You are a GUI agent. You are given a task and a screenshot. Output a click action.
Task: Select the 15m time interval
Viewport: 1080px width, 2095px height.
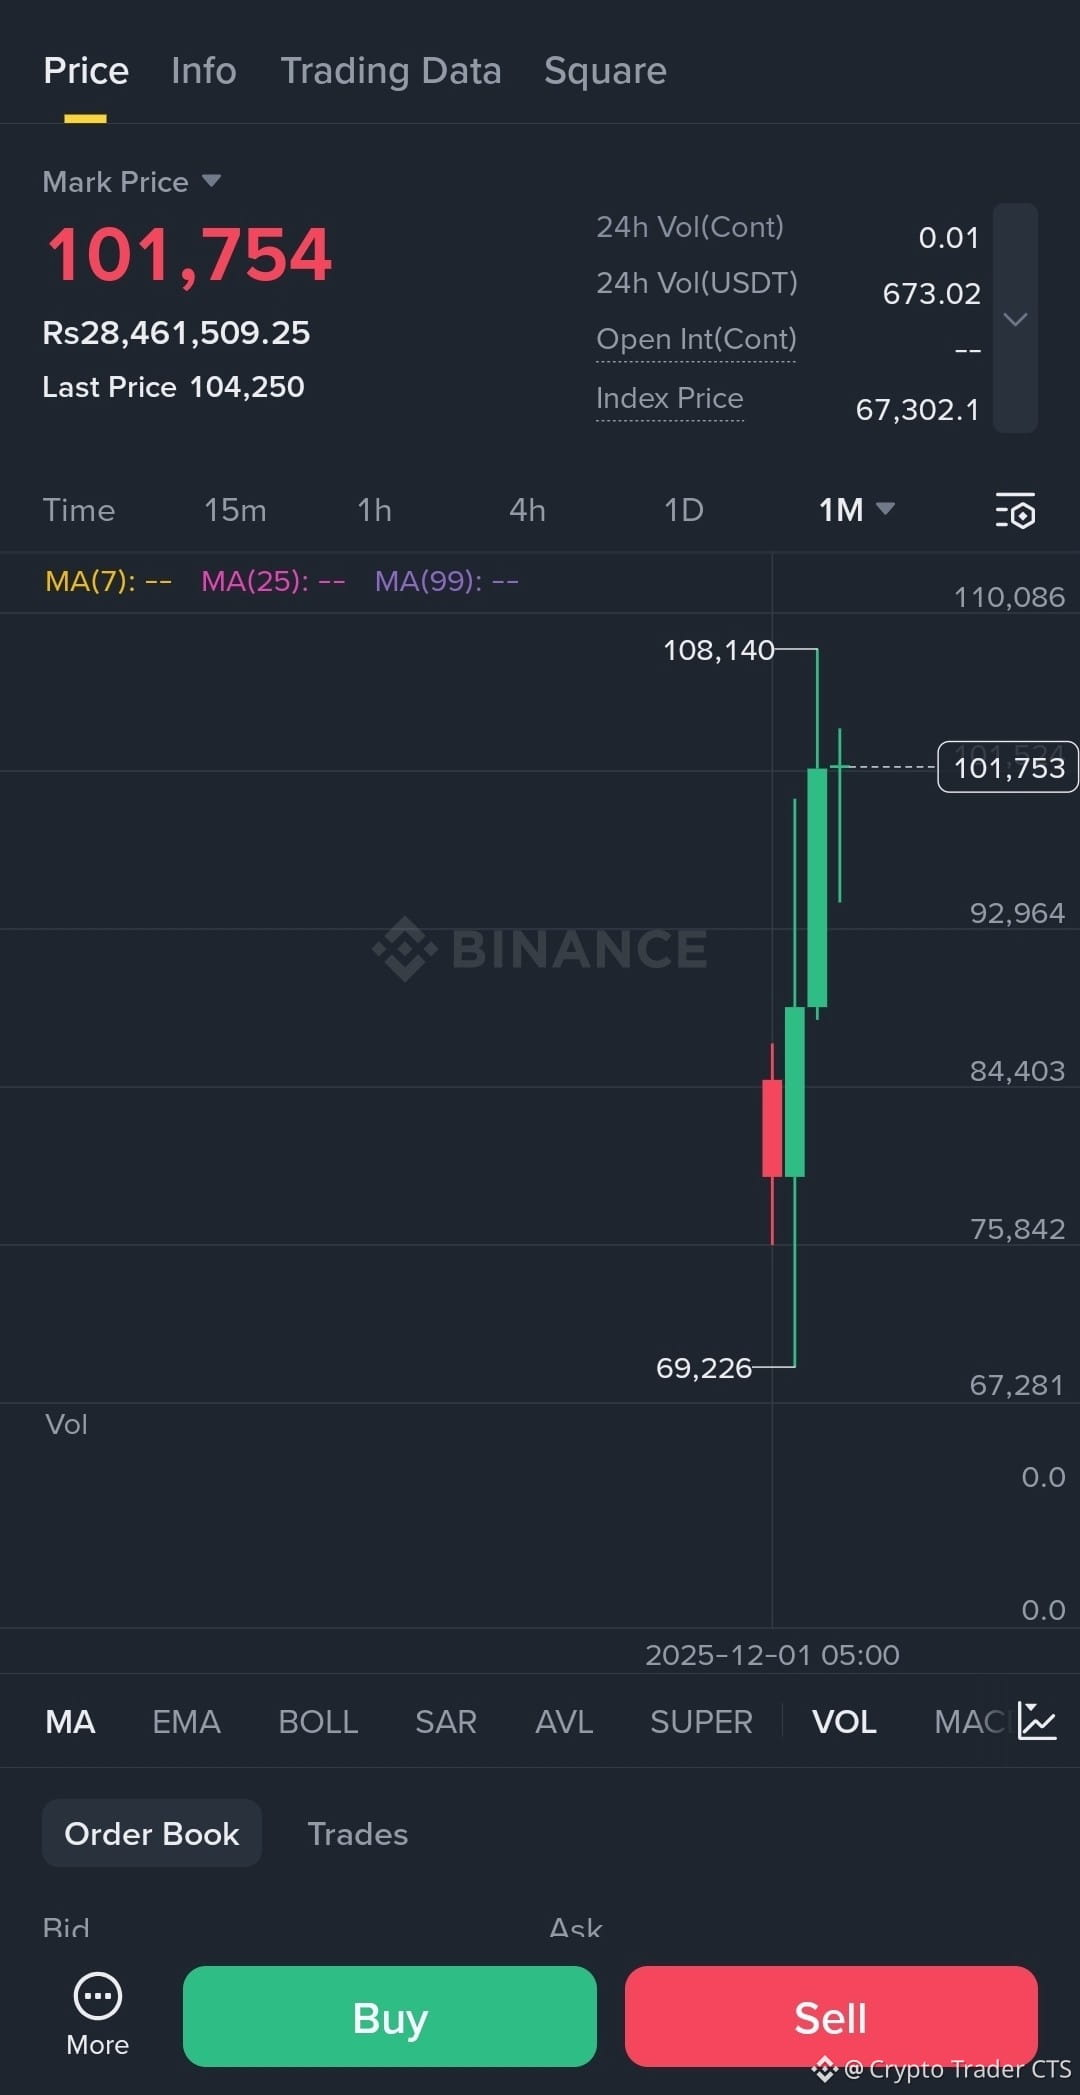click(x=235, y=510)
